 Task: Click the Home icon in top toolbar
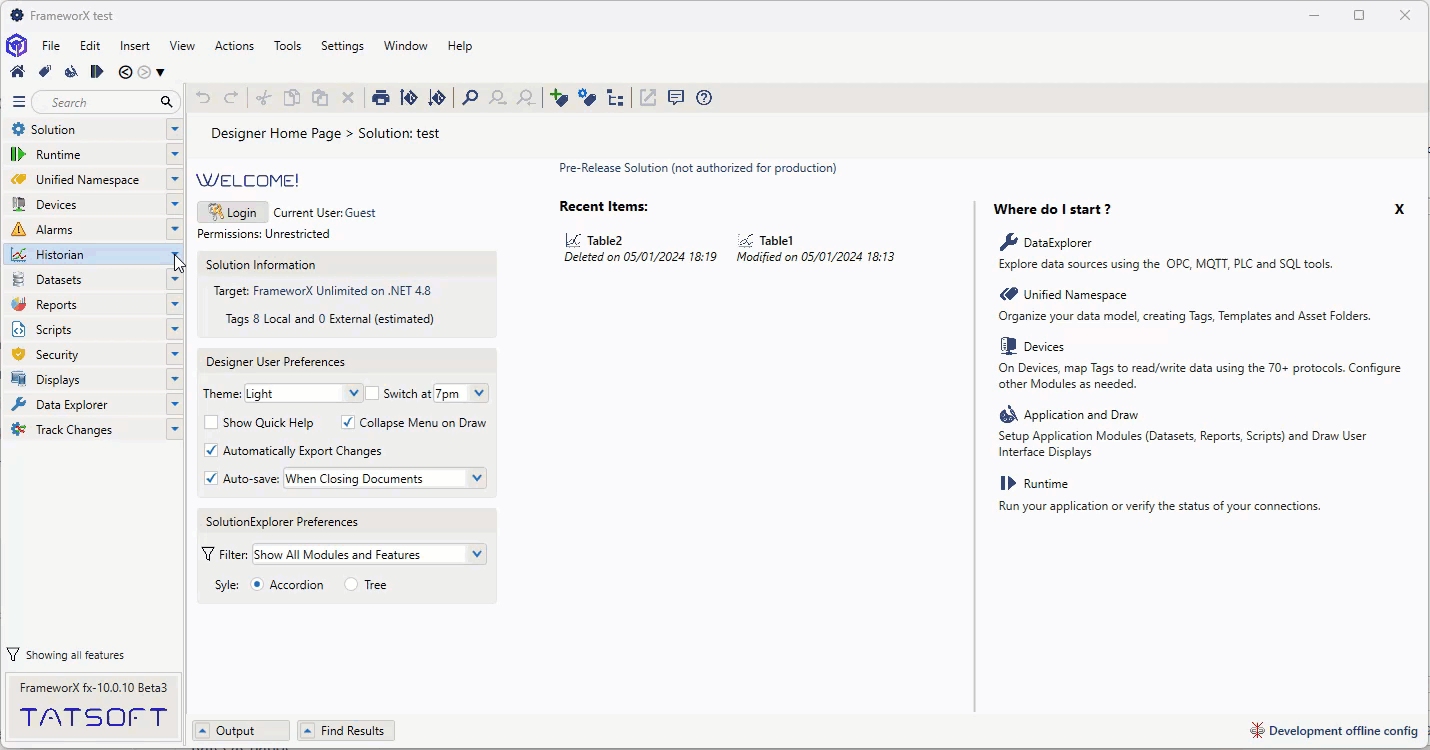(x=17, y=72)
